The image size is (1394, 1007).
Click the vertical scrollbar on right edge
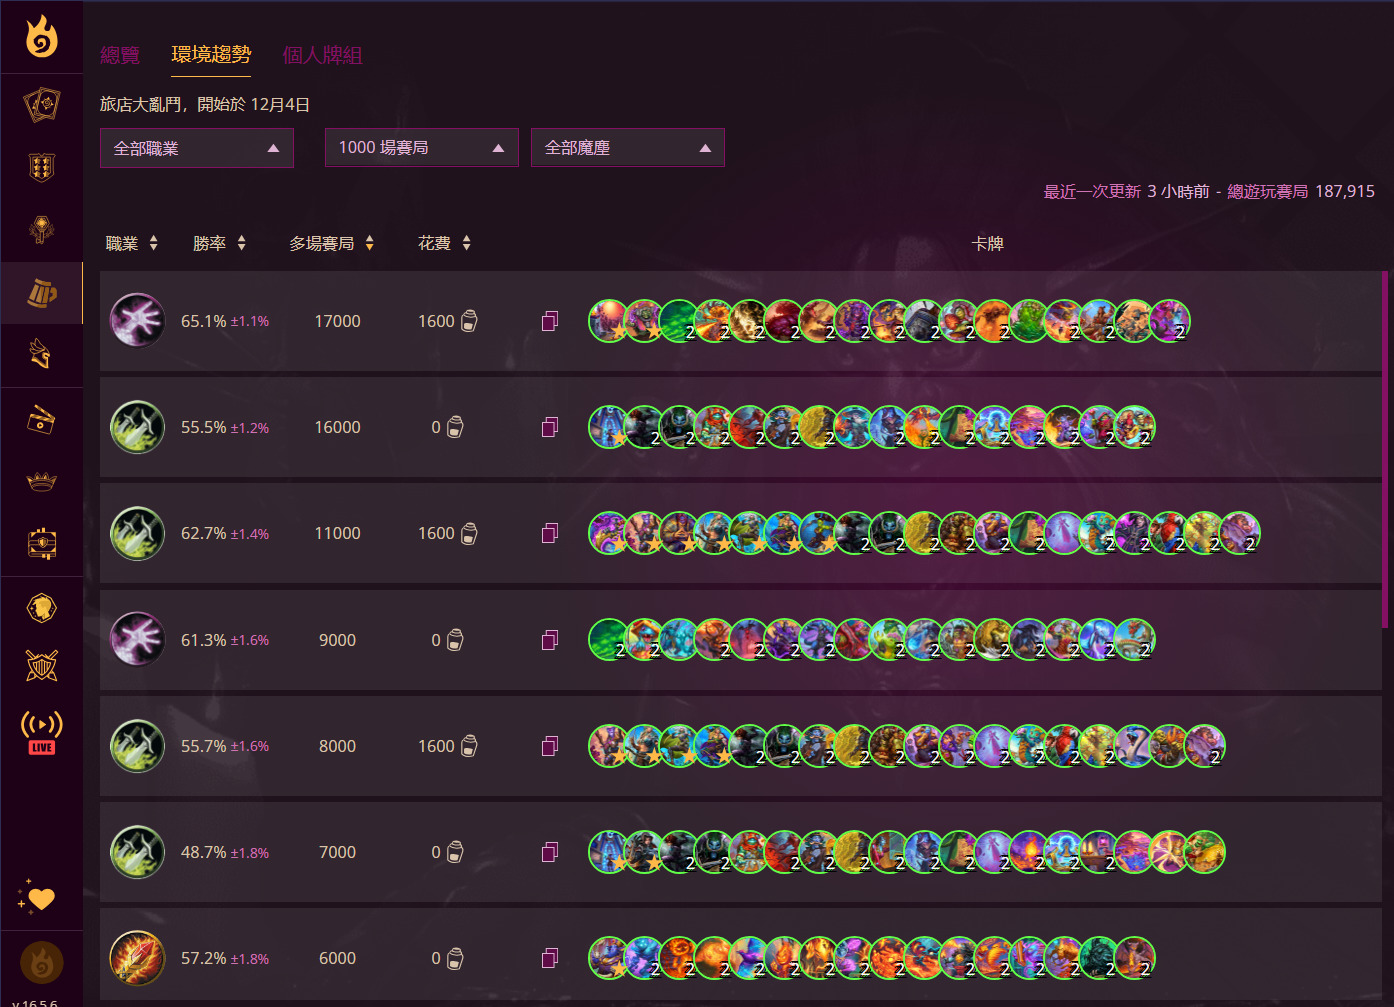point(1385,450)
